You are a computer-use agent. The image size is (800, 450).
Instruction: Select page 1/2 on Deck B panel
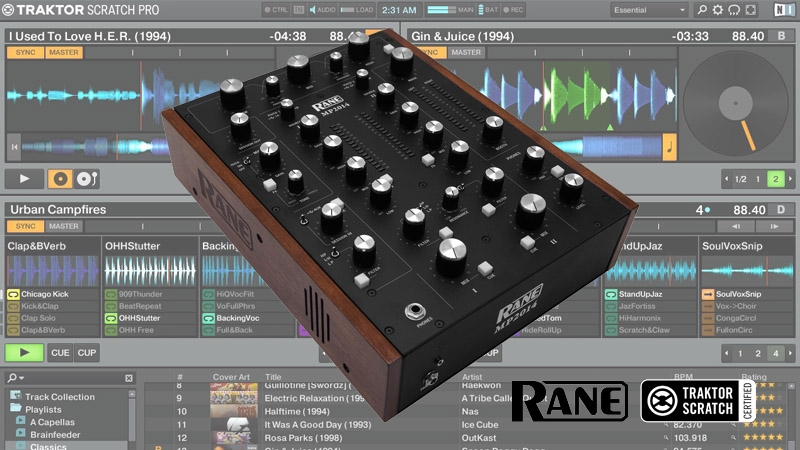click(741, 179)
